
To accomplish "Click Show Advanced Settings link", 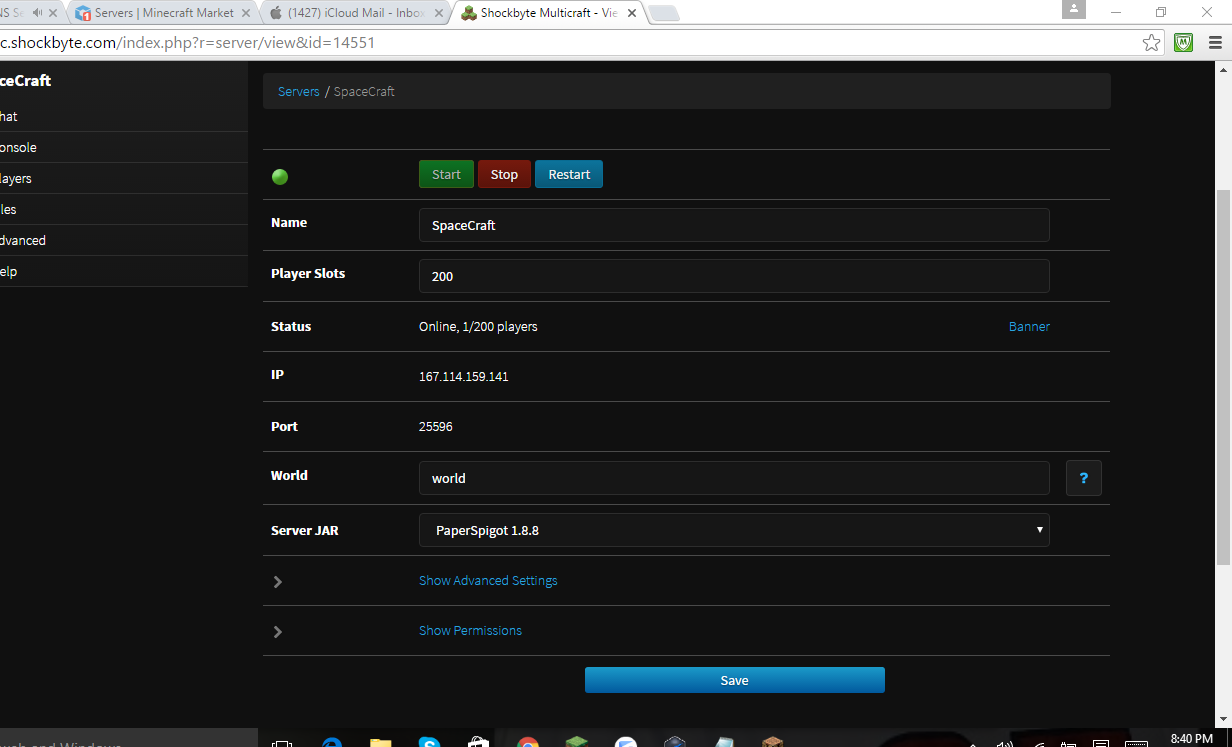I will point(488,580).
